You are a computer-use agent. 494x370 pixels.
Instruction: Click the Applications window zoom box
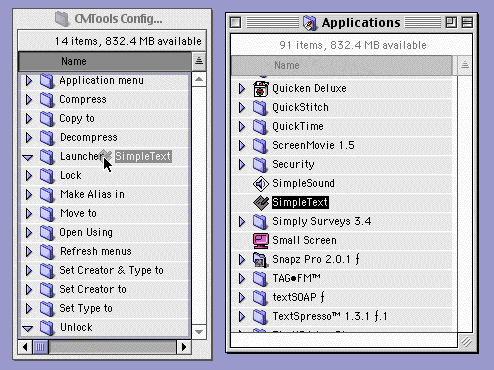click(x=451, y=23)
